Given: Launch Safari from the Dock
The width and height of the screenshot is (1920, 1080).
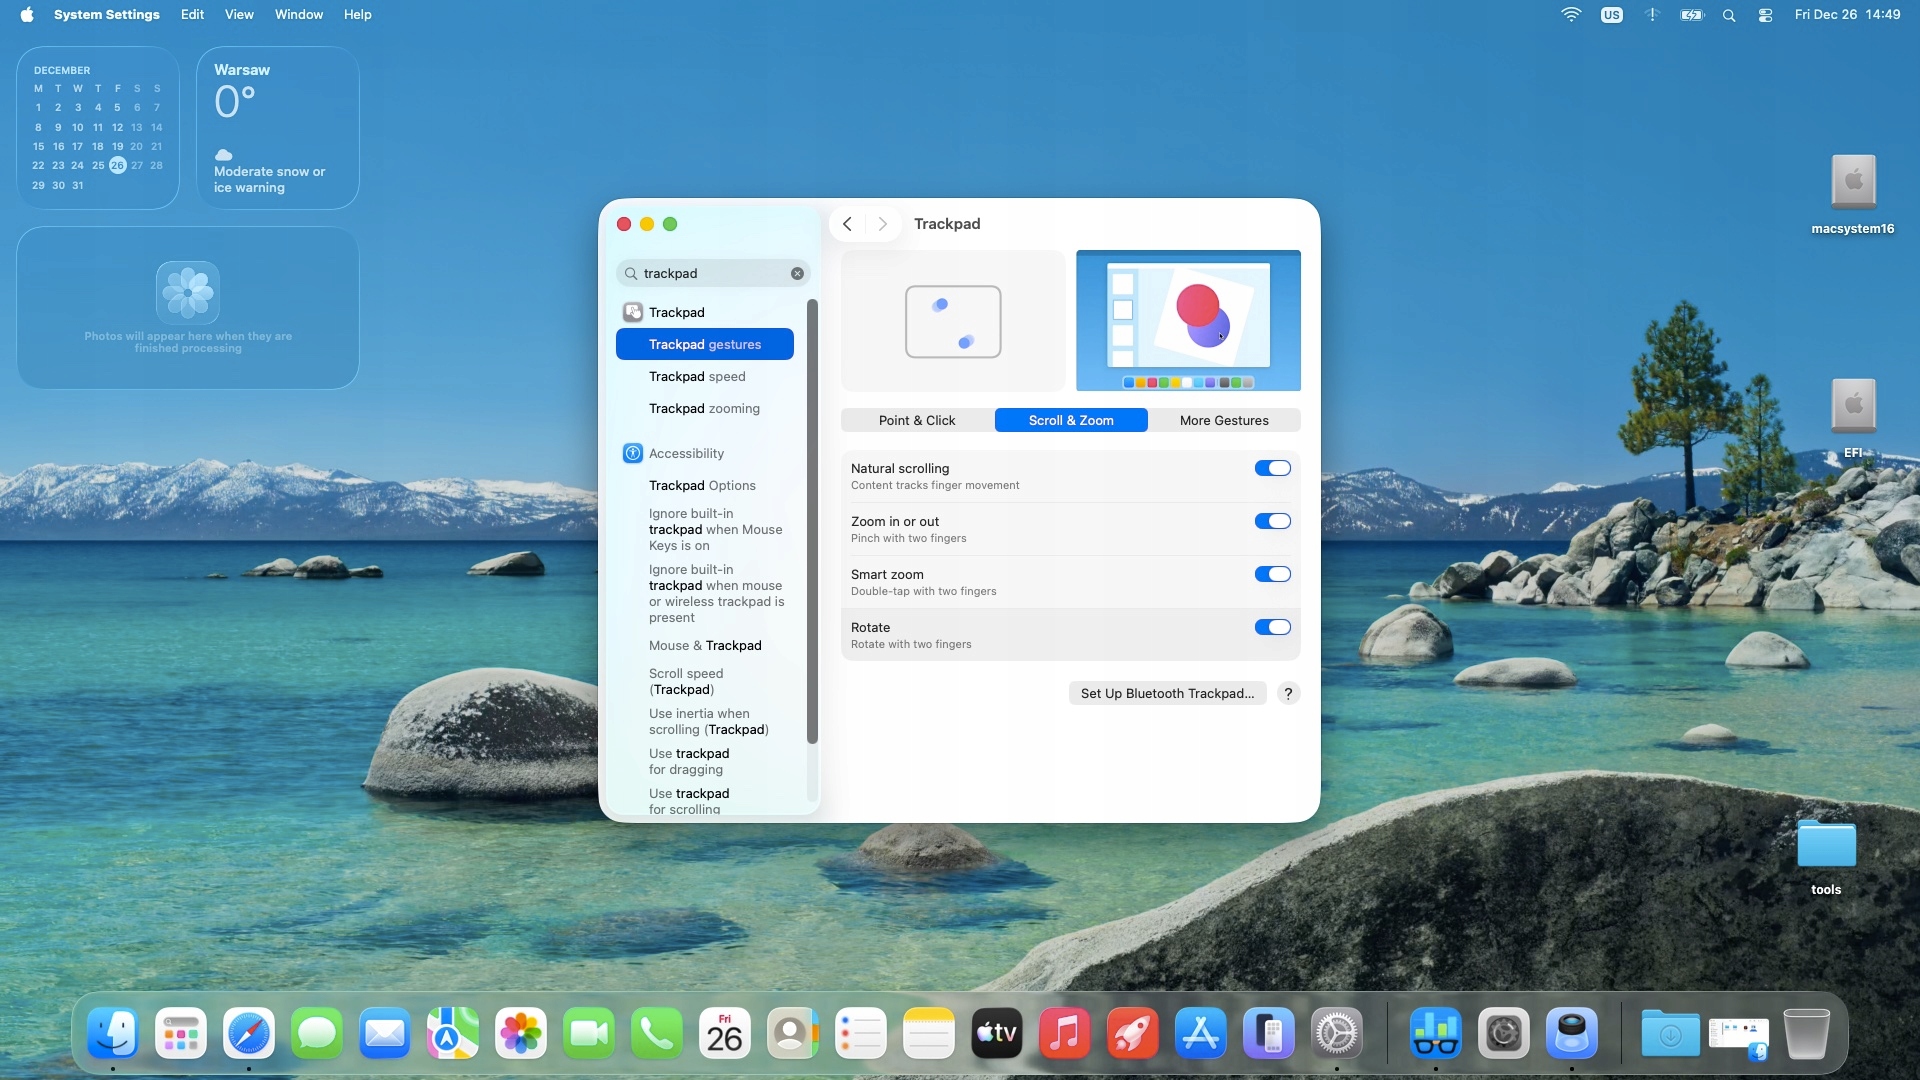Looking at the screenshot, I should click(x=249, y=1033).
